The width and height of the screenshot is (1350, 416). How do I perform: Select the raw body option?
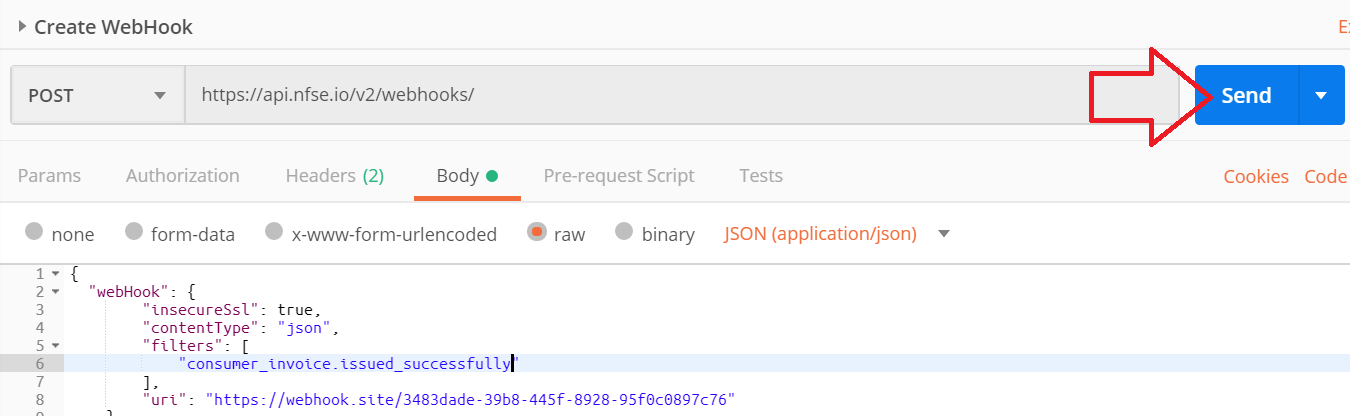pyautogui.click(x=537, y=233)
